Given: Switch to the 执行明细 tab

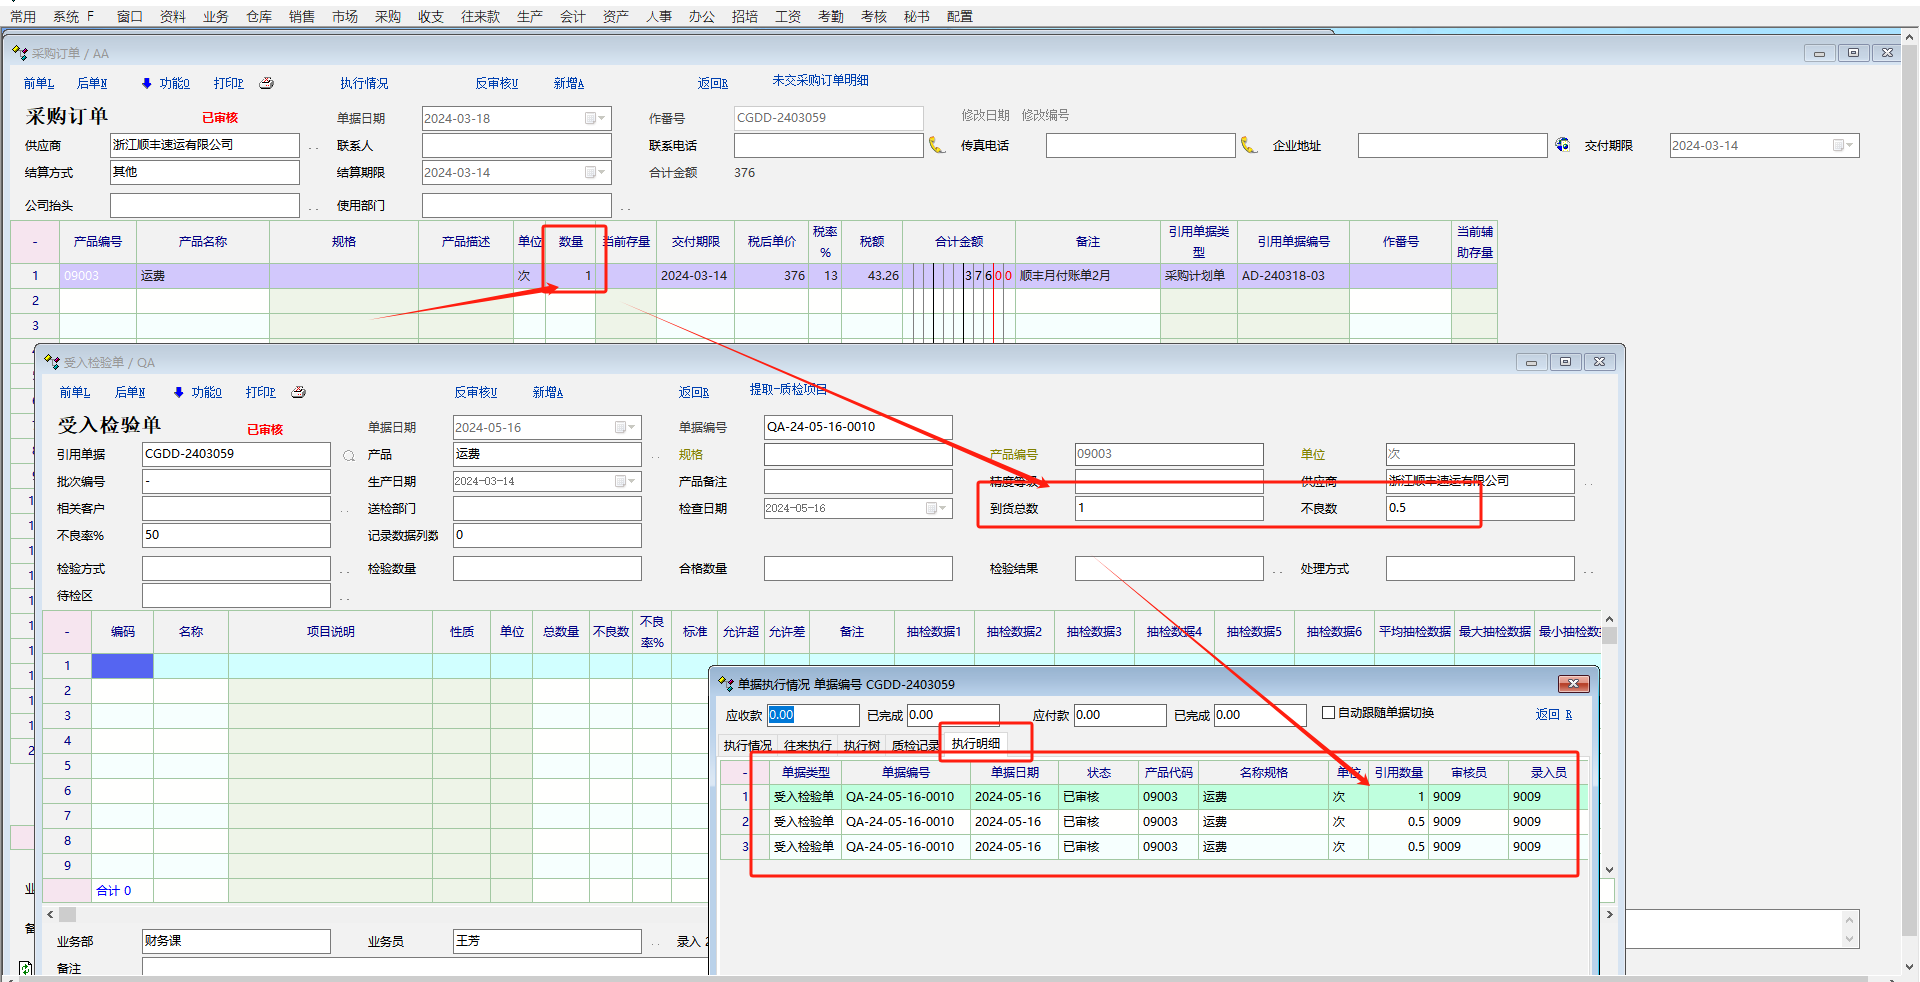Looking at the screenshot, I should pyautogui.click(x=975, y=744).
